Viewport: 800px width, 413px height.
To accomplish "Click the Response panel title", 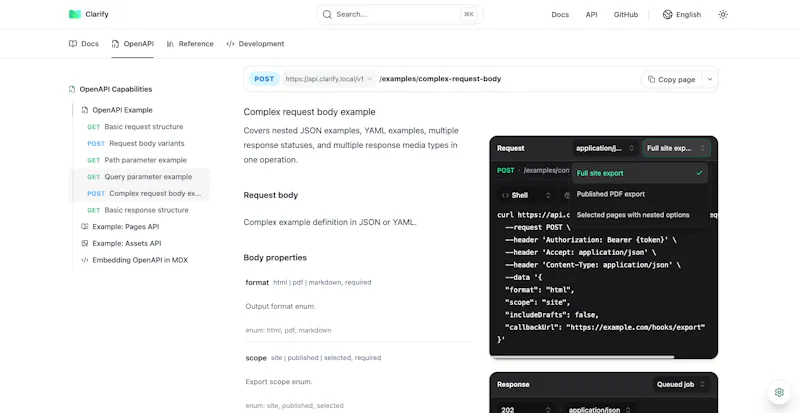I will (x=513, y=384).
